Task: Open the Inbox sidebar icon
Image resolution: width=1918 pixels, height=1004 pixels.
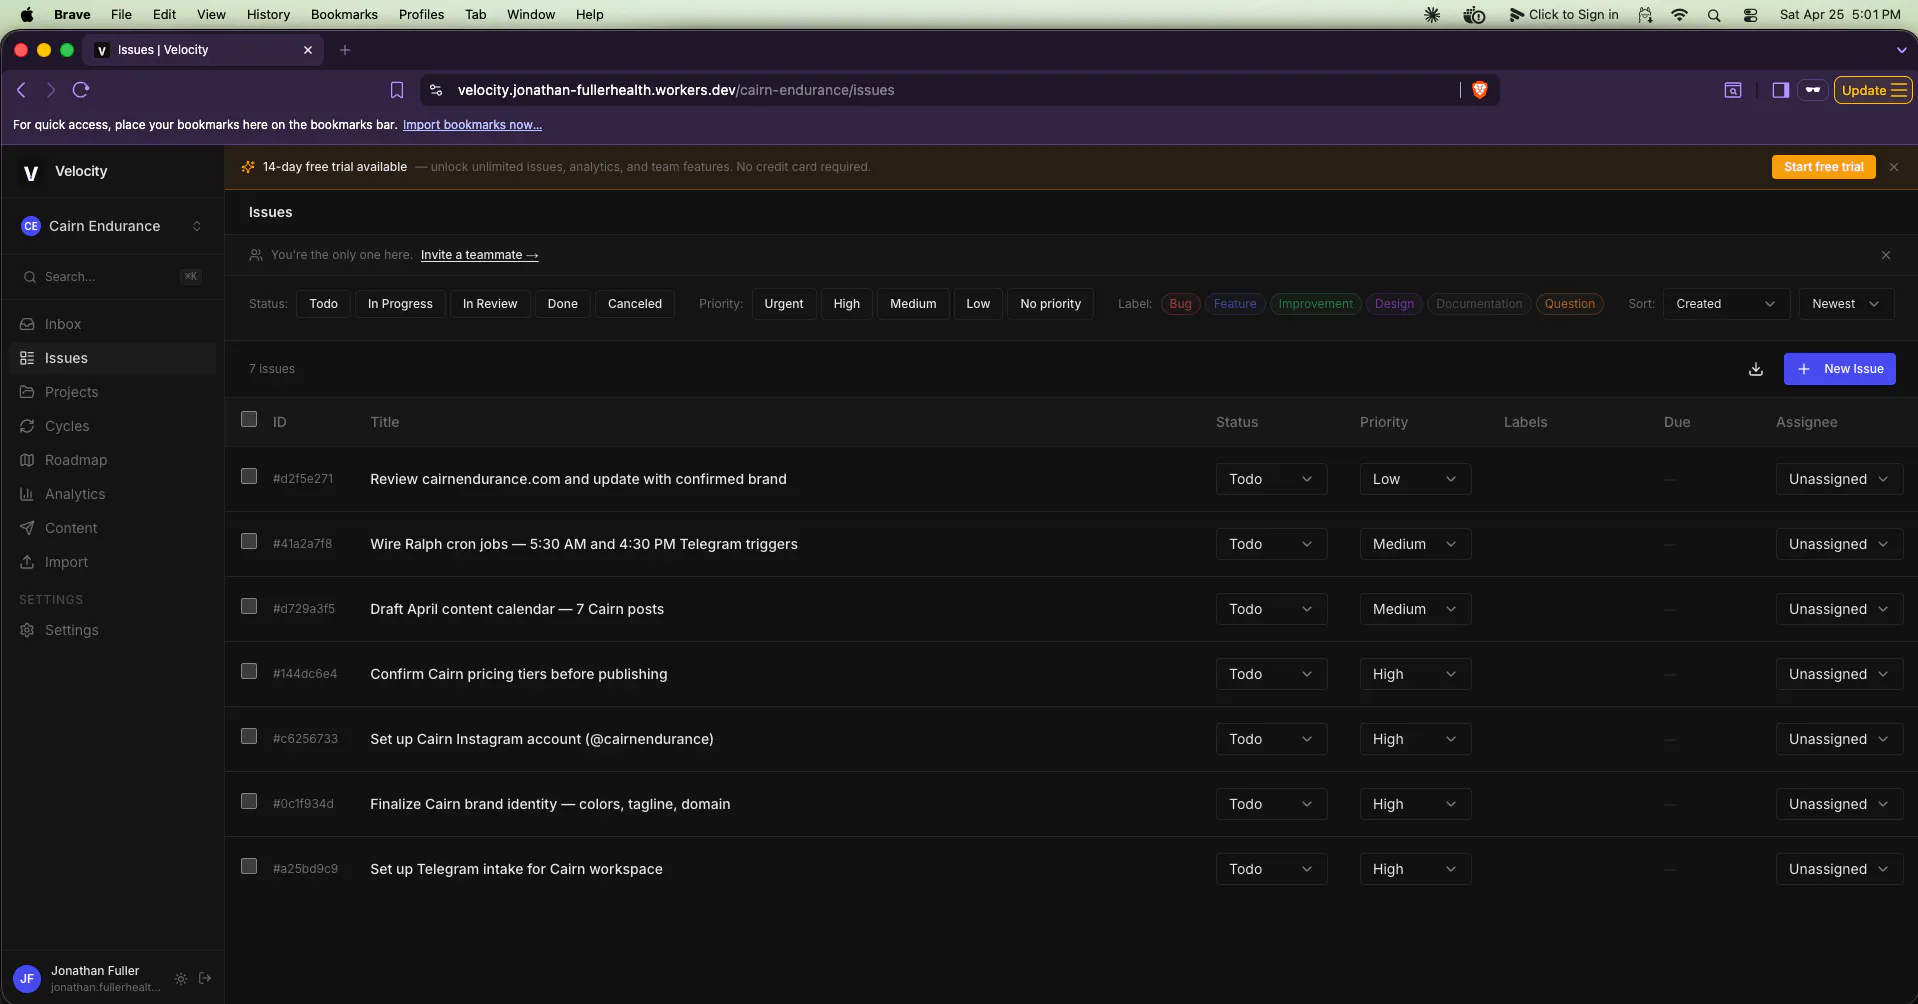Action: pos(27,324)
